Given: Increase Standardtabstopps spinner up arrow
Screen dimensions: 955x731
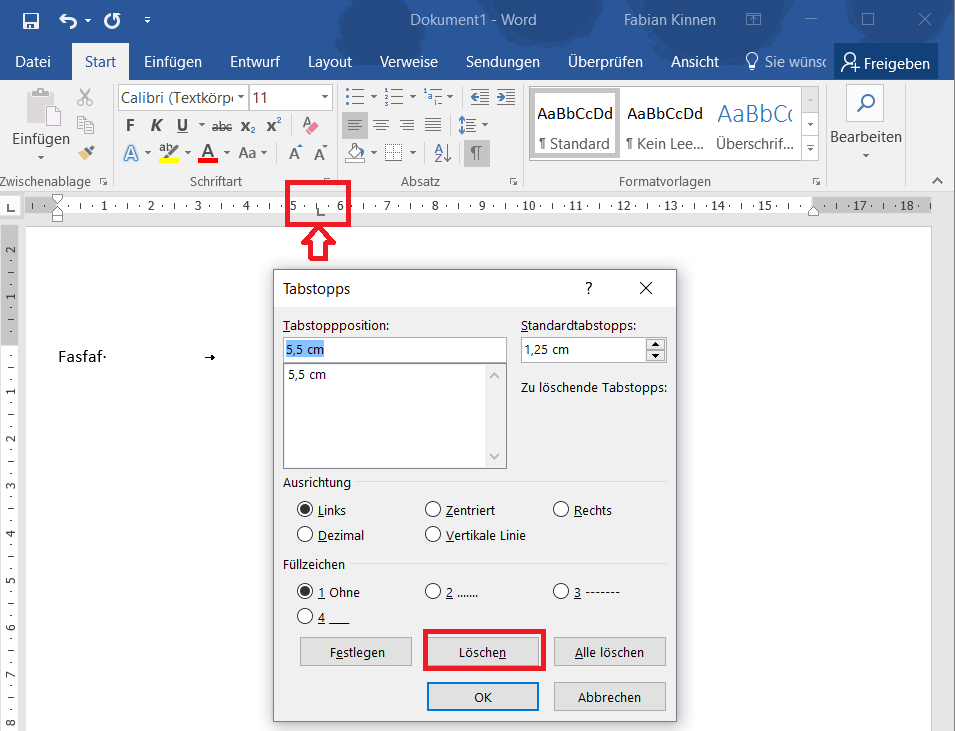Looking at the screenshot, I should coord(655,344).
